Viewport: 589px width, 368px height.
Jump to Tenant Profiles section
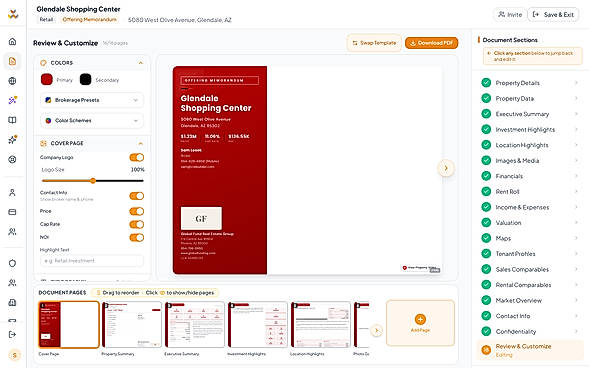click(530, 253)
